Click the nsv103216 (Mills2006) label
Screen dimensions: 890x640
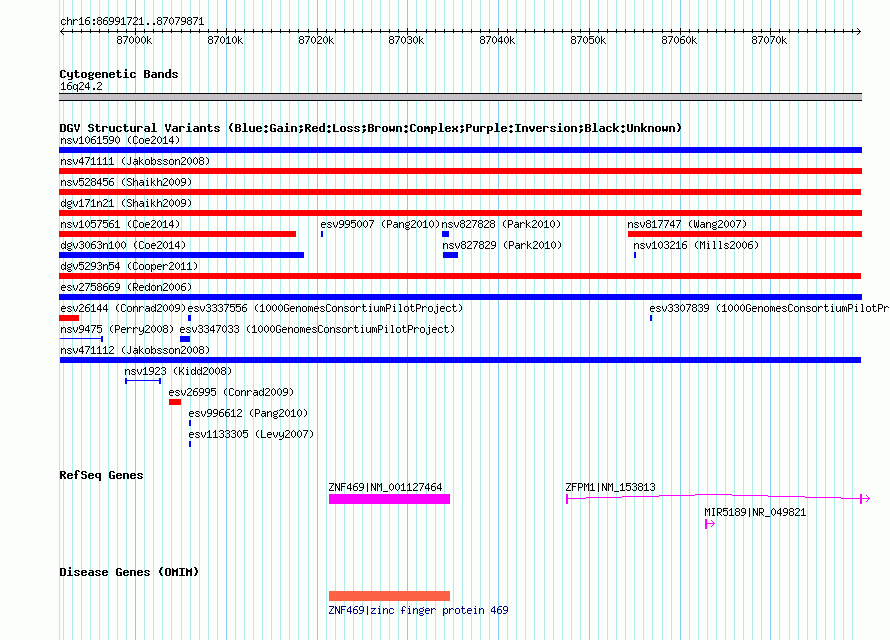tap(696, 245)
